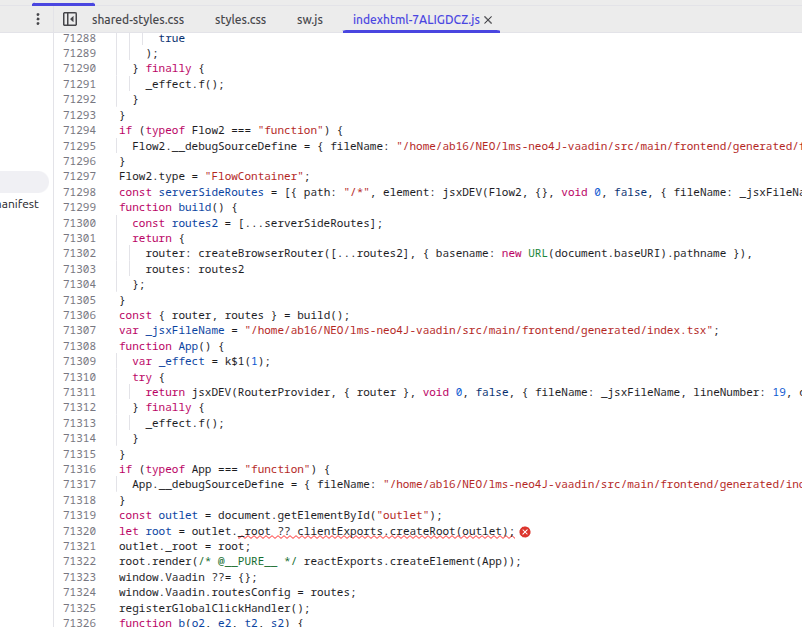This screenshot has width=802, height=627.
Task: Click line number 71308 in the gutter
Action: pyautogui.click(x=79, y=346)
